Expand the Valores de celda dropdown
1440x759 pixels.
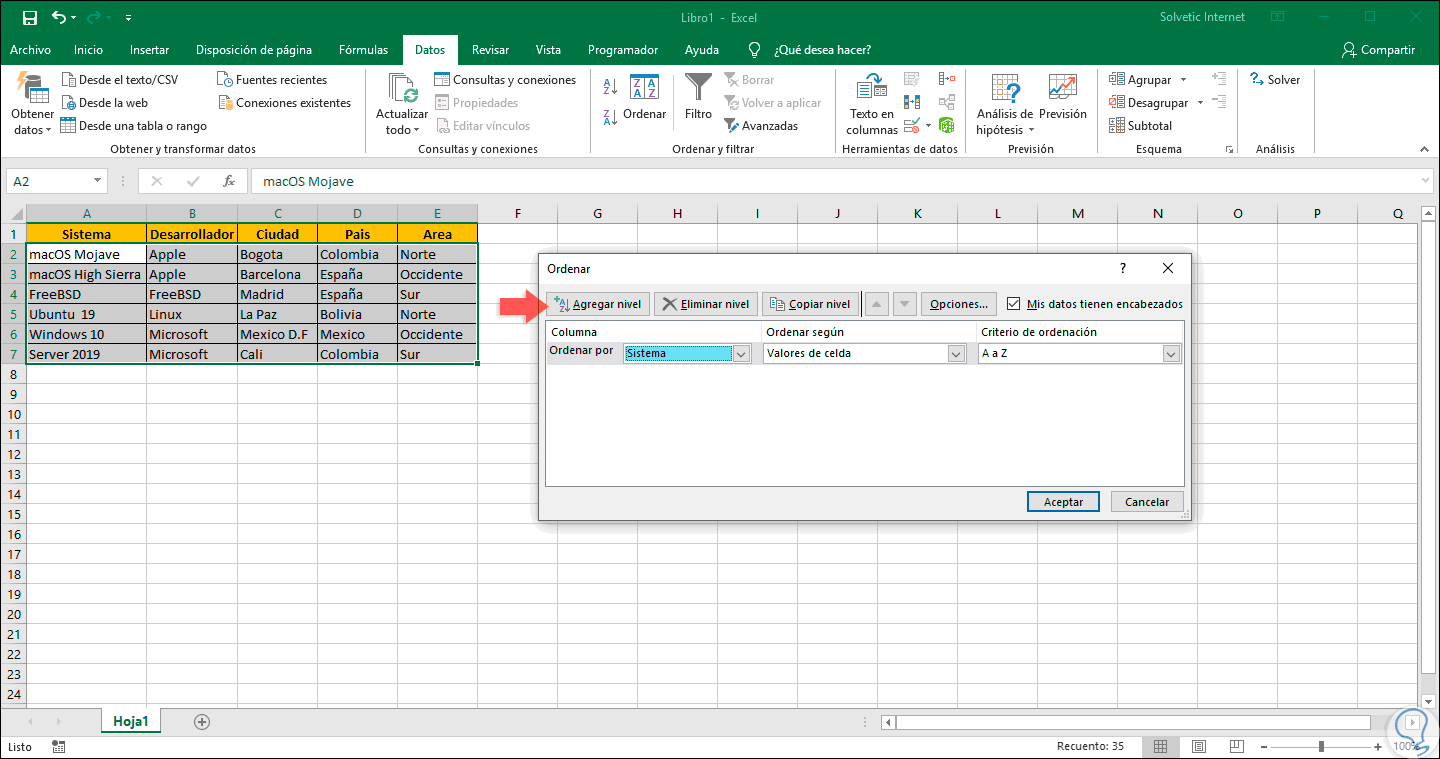click(956, 353)
